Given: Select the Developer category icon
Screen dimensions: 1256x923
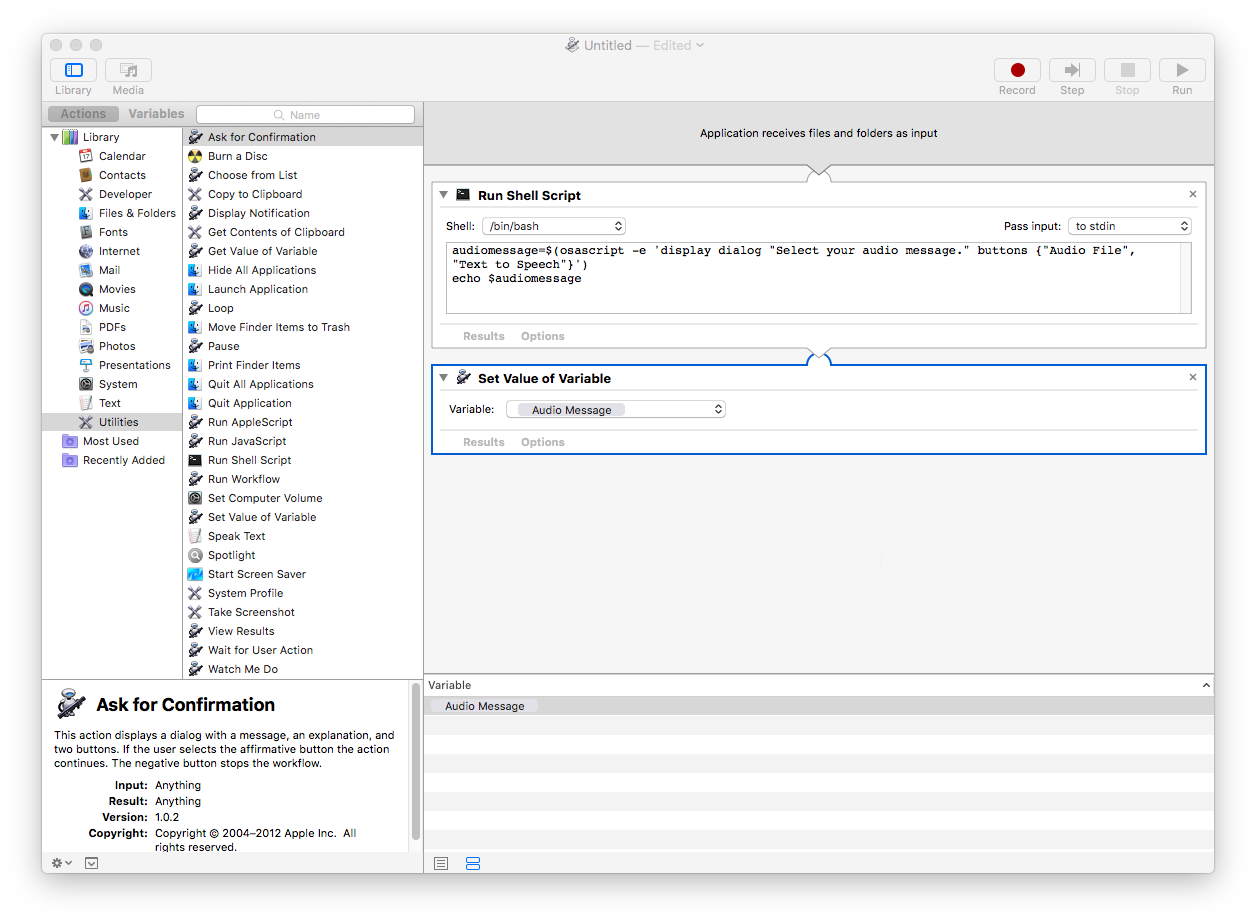Looking at the screenshot, I should [x=86, y=194].
